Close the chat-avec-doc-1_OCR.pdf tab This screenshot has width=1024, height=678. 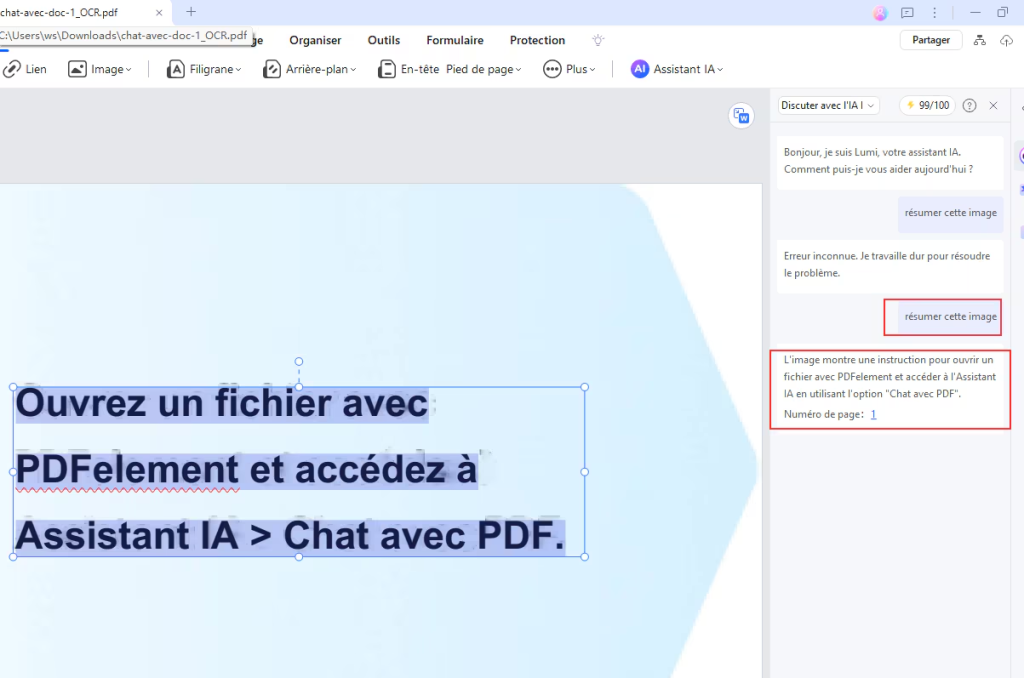pos(159,12)
